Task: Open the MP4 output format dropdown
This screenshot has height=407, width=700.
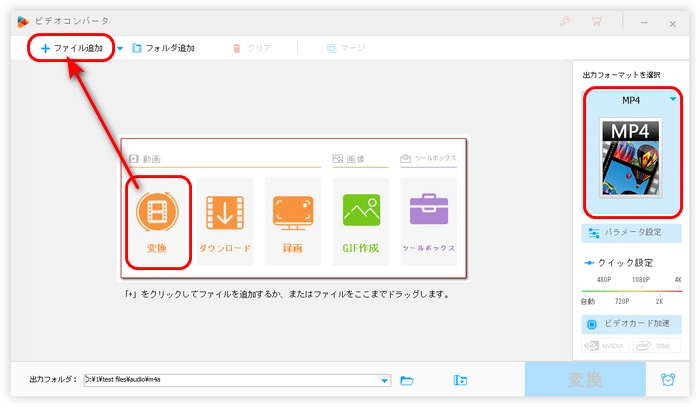Action: pyautogui.click(x=673, y=99)
